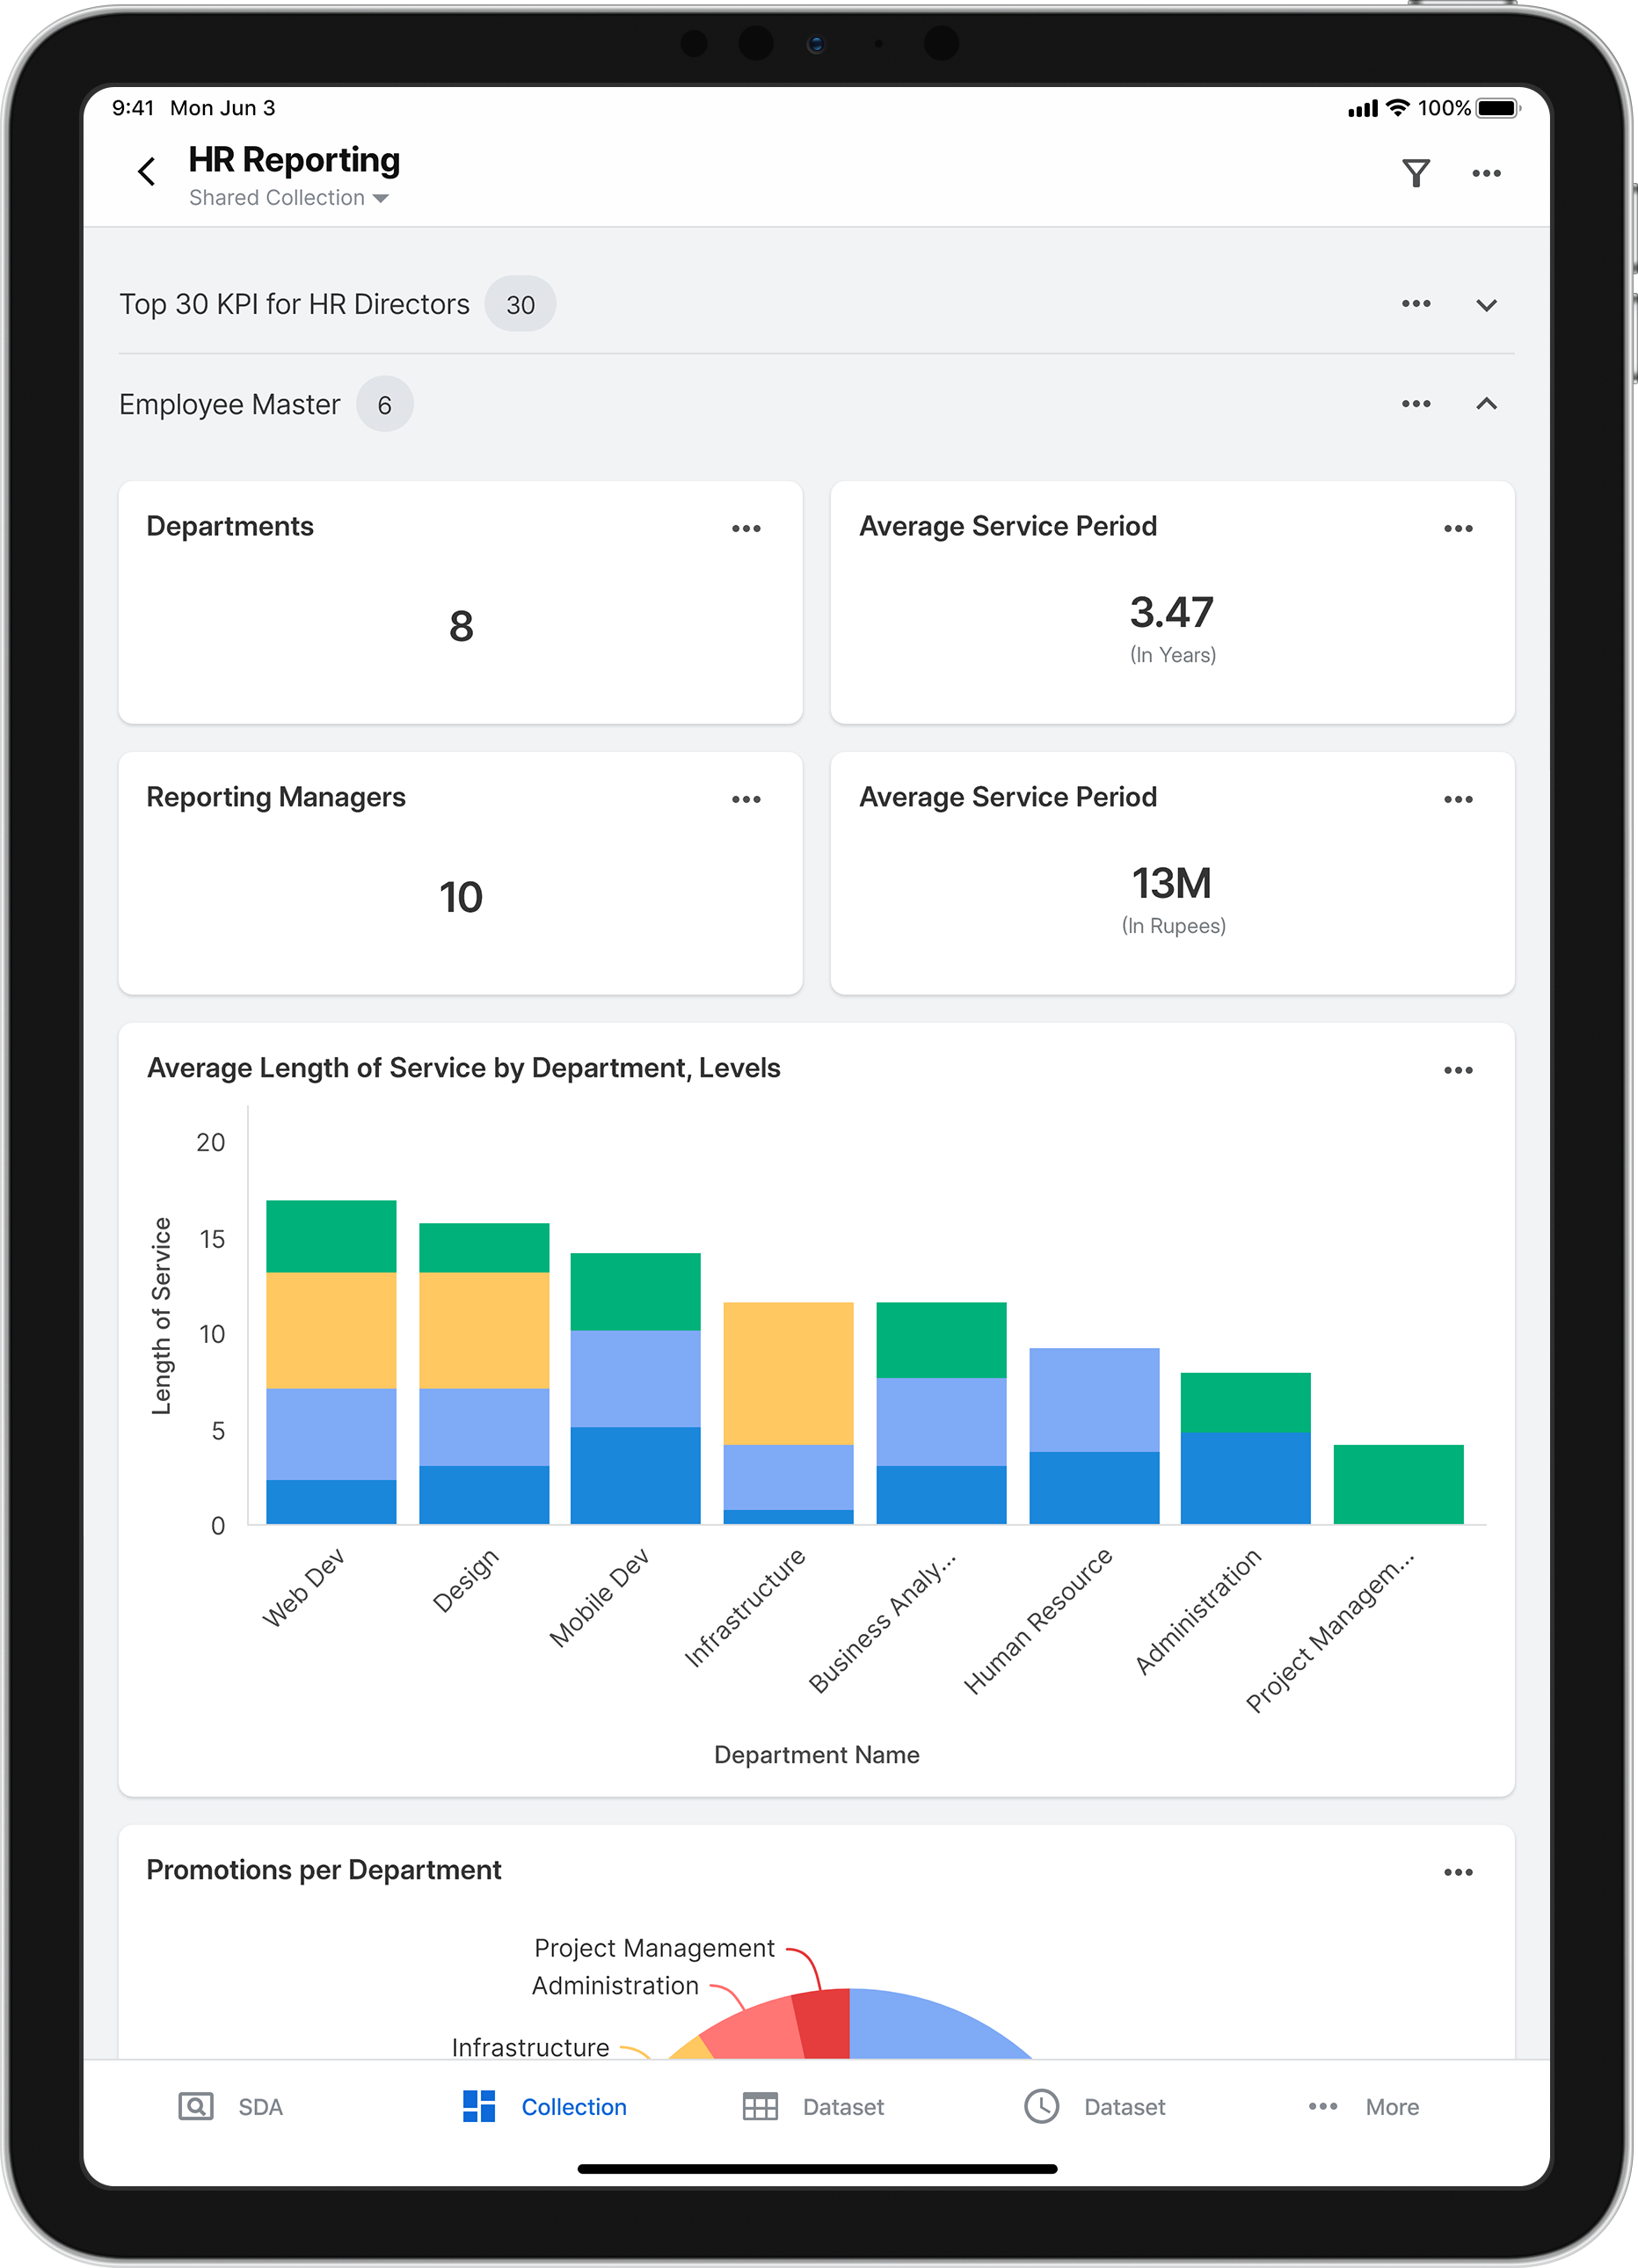Click the green Administration bar segment
The image size is (1638, 2268).
click(1245, 1402)
